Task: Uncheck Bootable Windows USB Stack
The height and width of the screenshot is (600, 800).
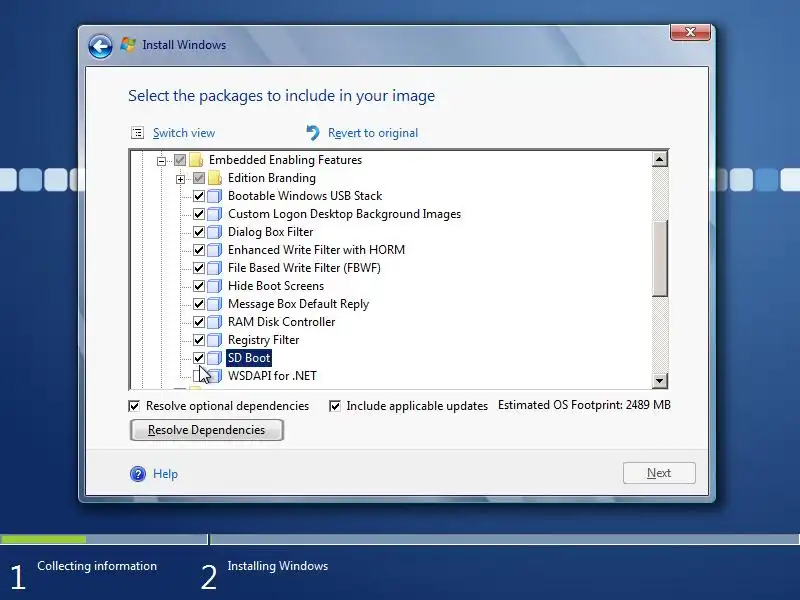Action: click(x=199, y=196)
